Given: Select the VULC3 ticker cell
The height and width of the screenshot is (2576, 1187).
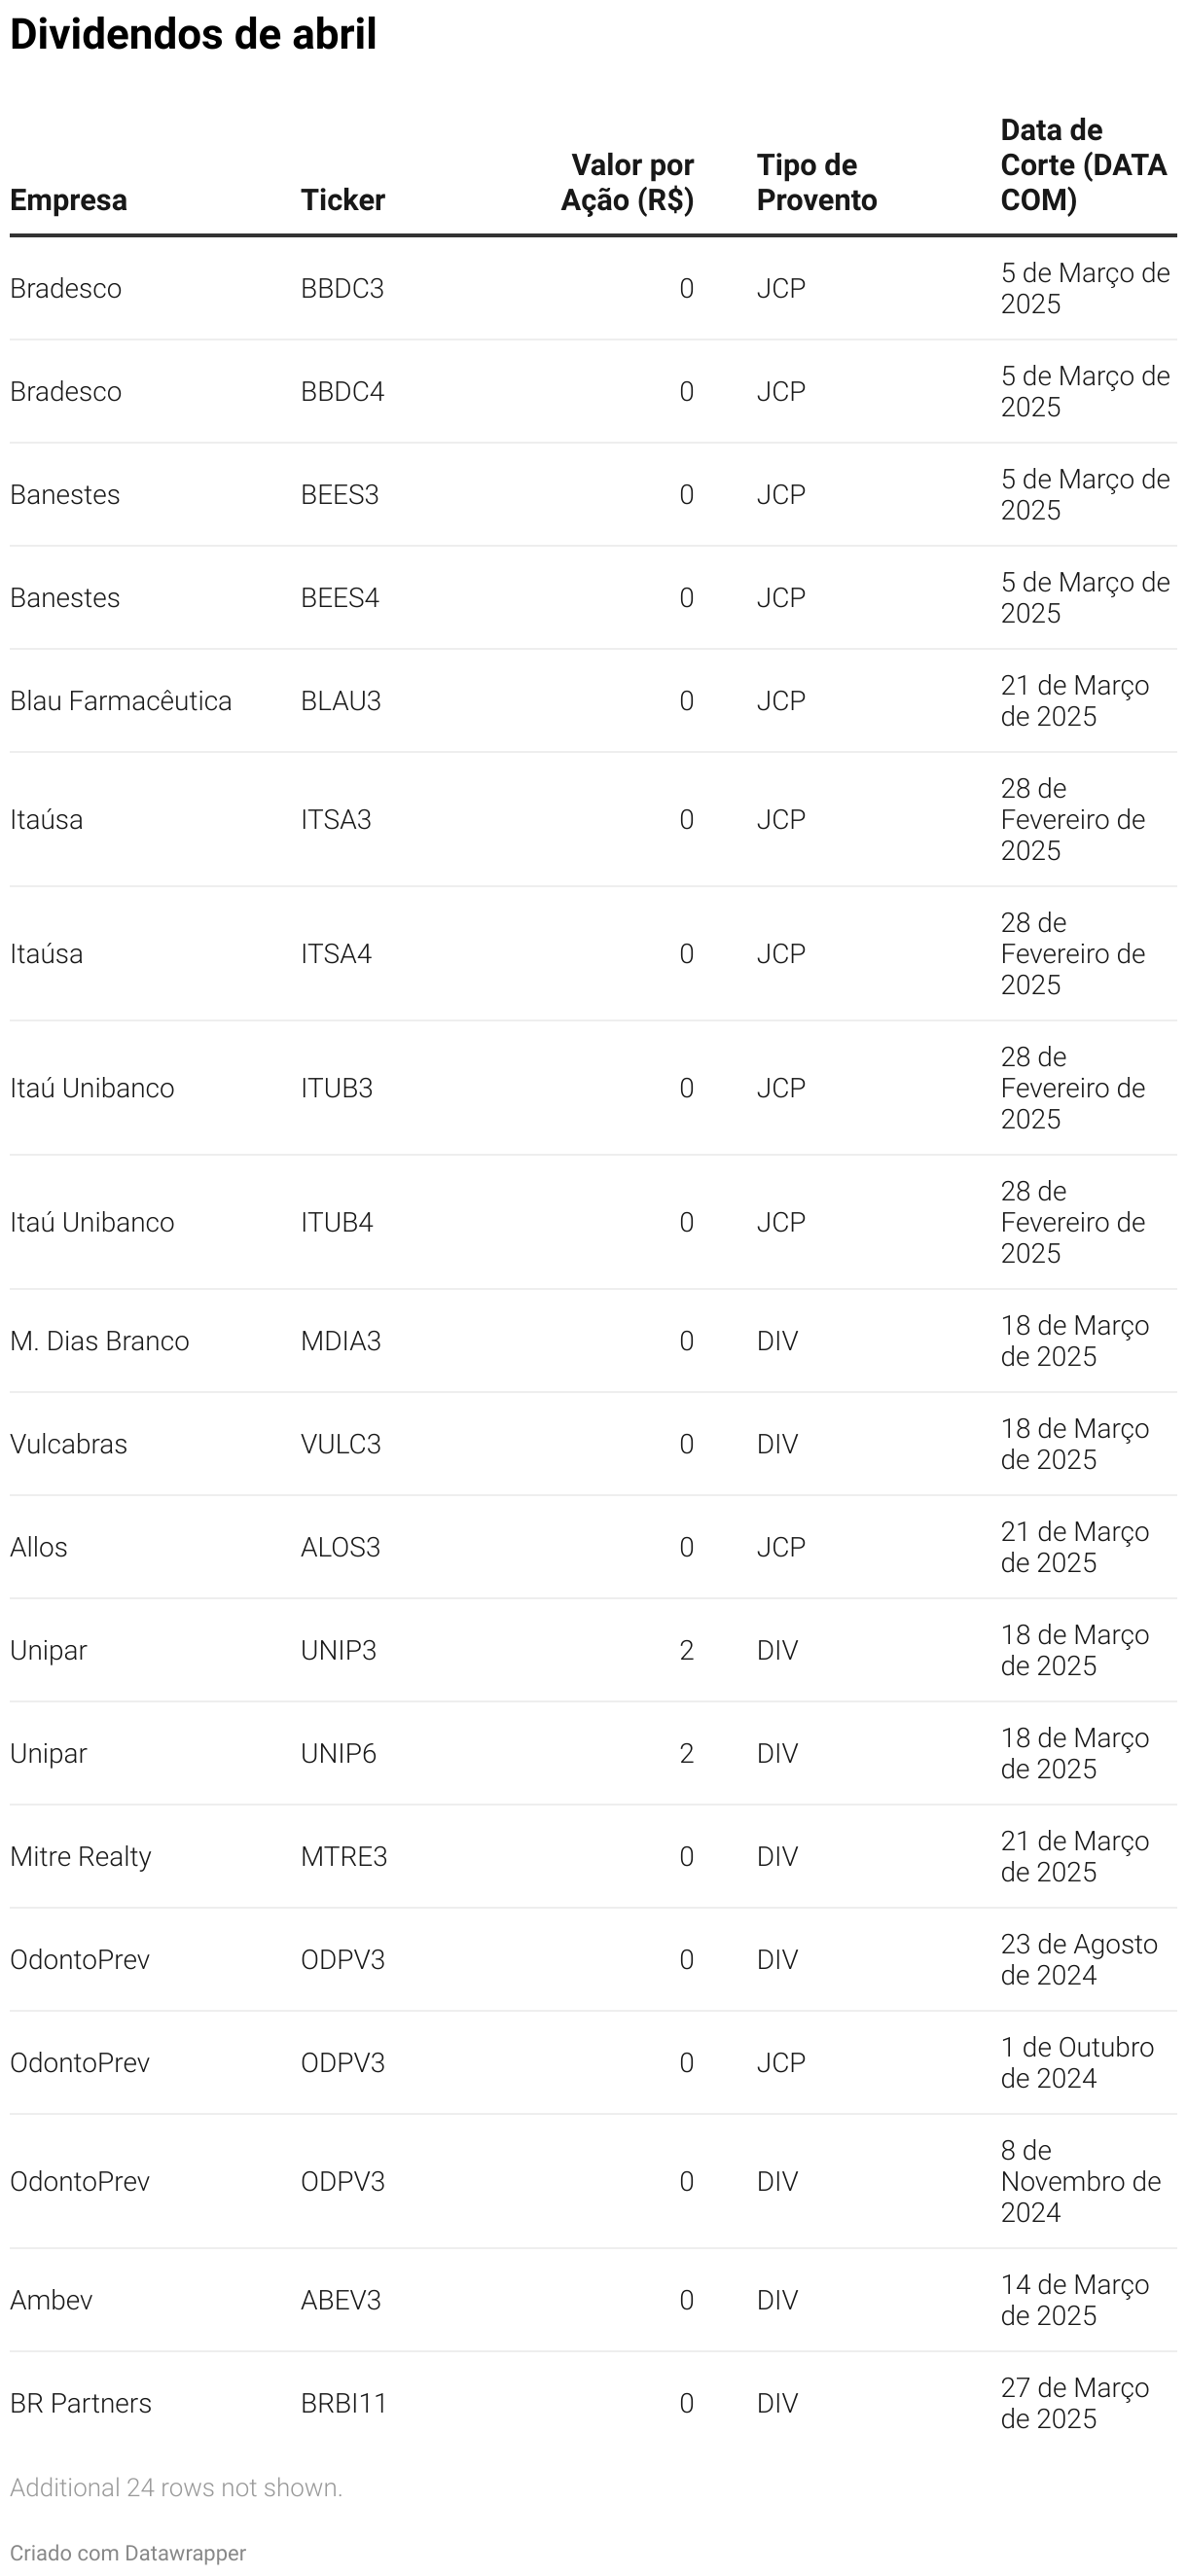Looking at the screenshot, I should 340,1444.
